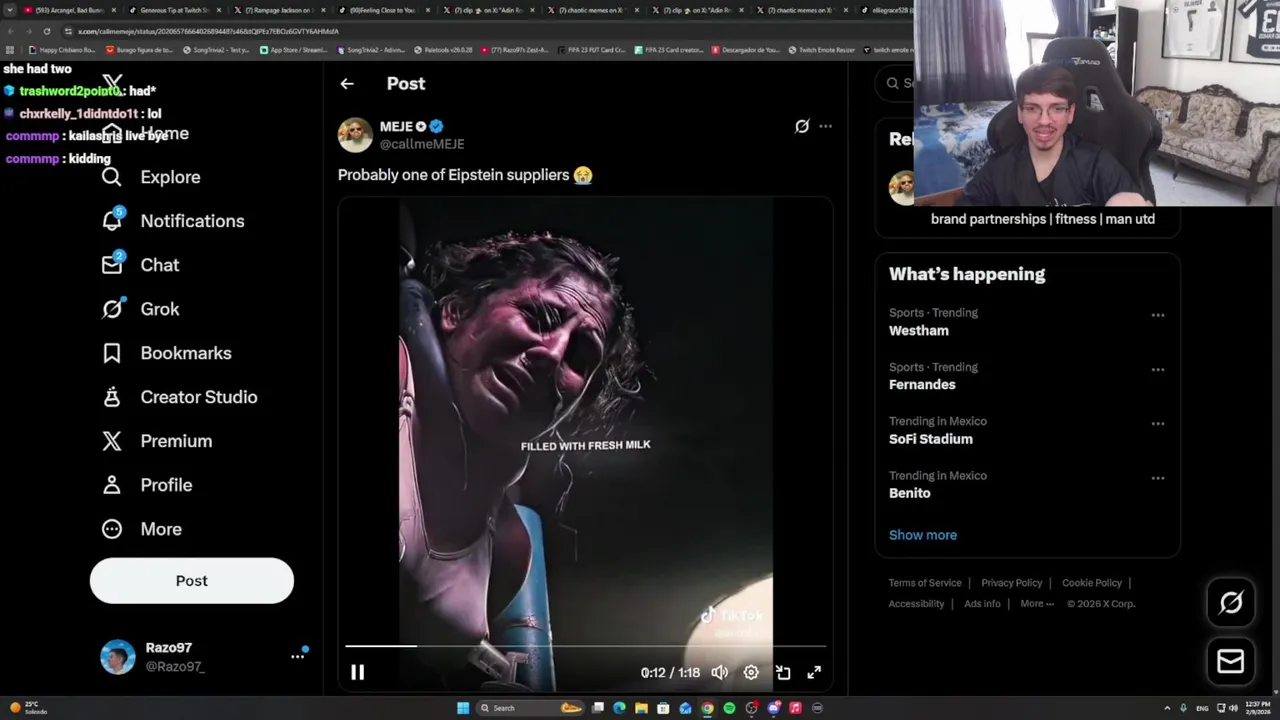Screen dimensions: 1280x720
Task: Click the Notifications bell icon
Action: (x=112, y=221)
